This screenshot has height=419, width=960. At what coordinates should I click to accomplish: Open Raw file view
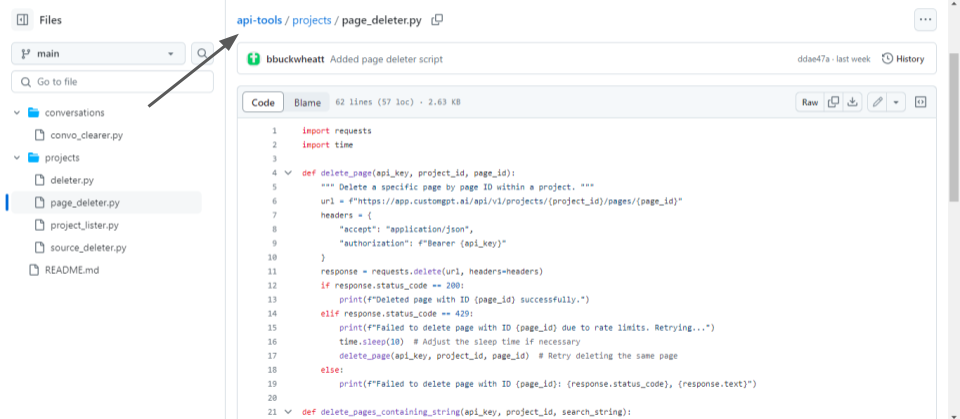point(810,103)
